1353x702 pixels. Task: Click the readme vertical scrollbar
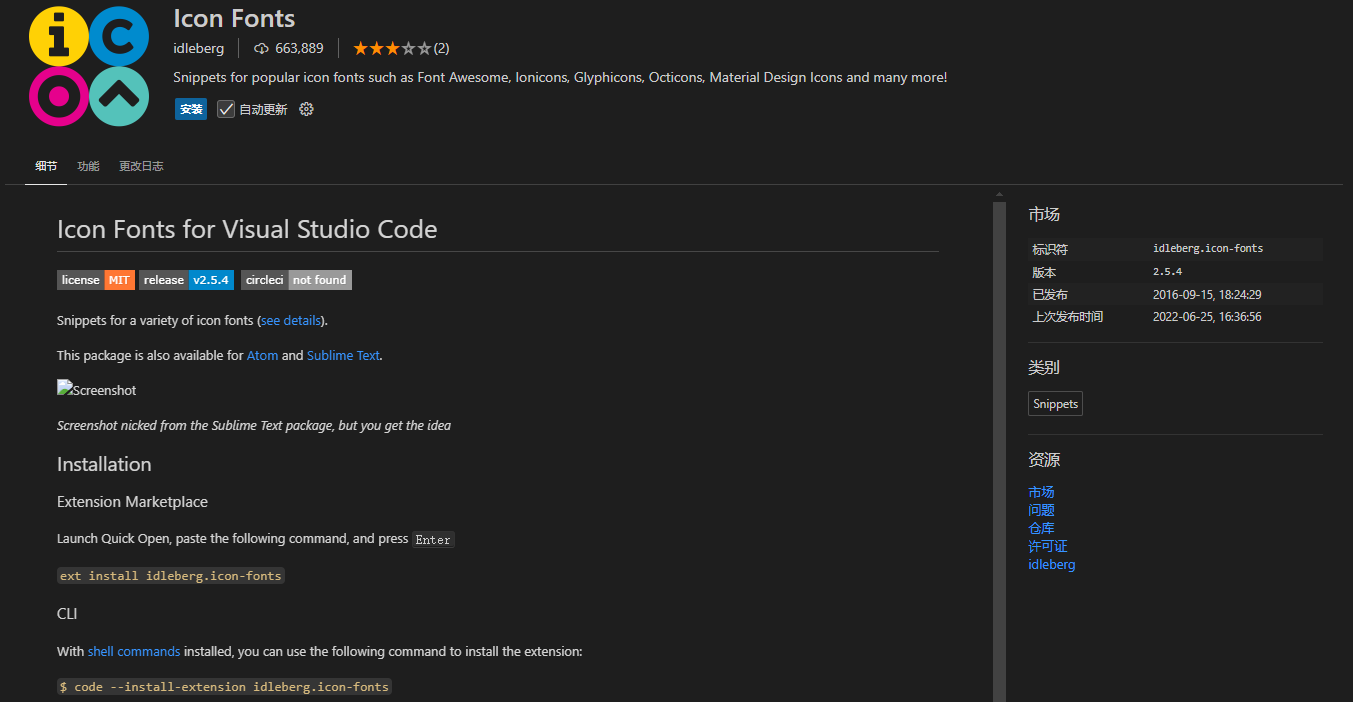coord(999,450)
